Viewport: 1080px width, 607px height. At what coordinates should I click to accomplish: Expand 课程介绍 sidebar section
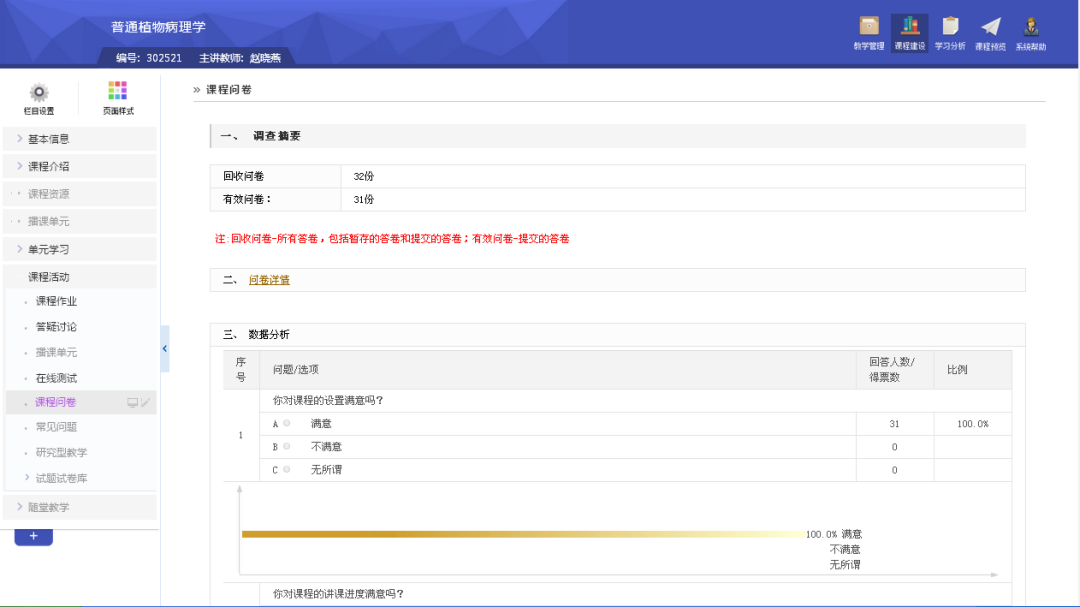[78, 166]
